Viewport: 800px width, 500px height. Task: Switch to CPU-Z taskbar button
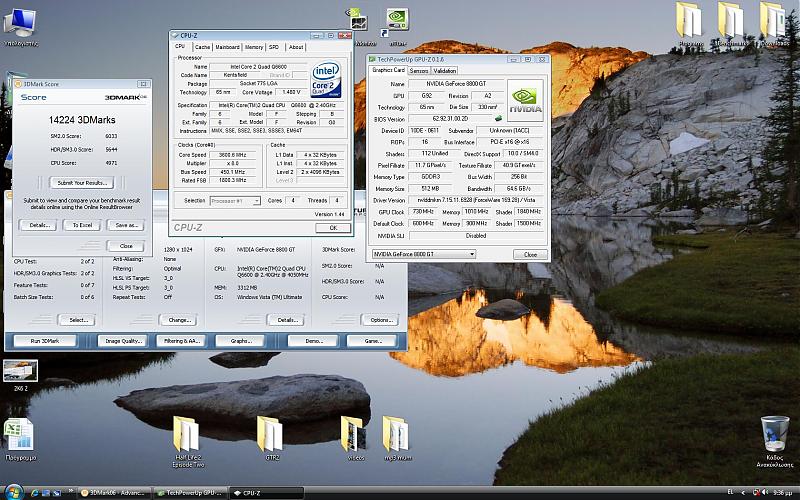pyautogui.click(x=266, y=493)
